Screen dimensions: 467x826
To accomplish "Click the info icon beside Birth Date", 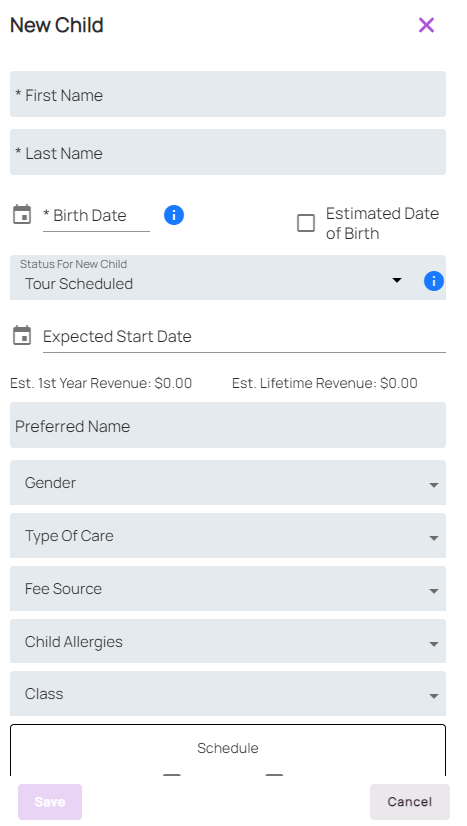I will pyautogui.click(x=174, y=215).
